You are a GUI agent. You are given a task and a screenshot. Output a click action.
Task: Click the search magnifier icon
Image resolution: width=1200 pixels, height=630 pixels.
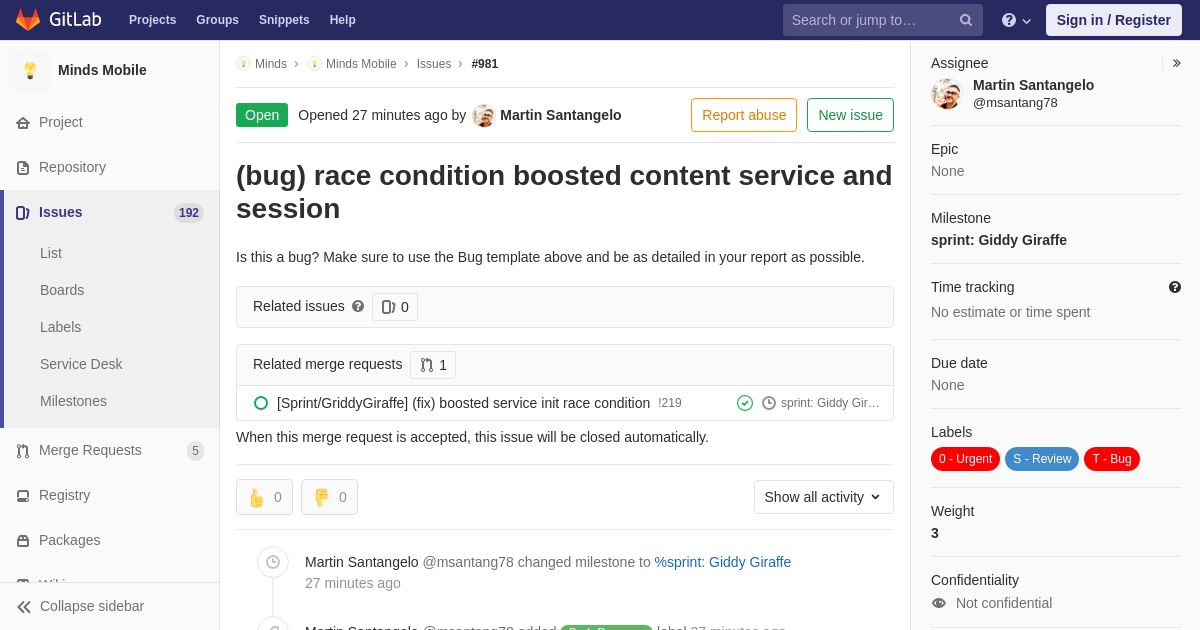(966, 20)
